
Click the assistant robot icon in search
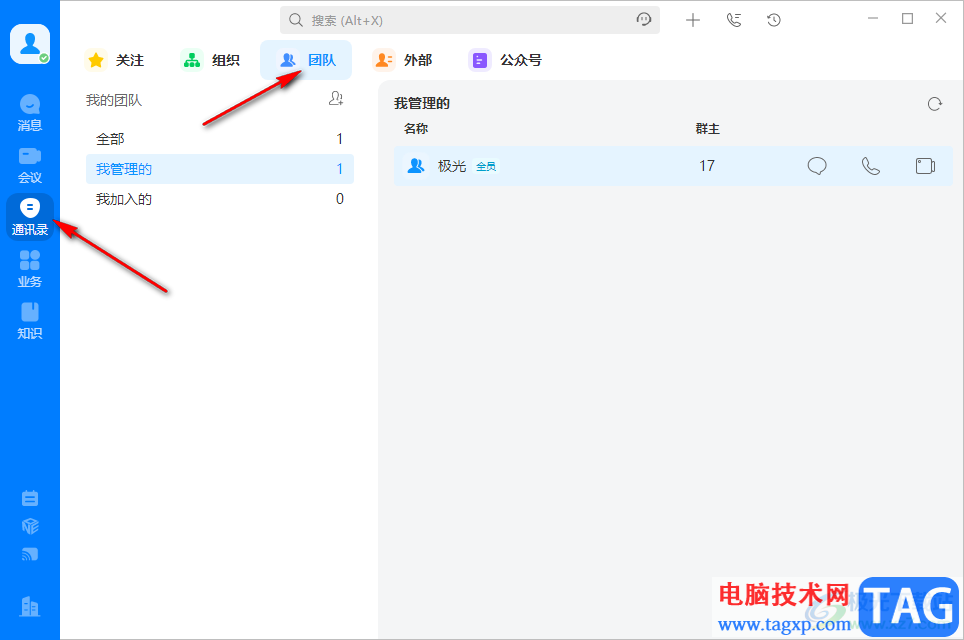click(x=643, y=20)
